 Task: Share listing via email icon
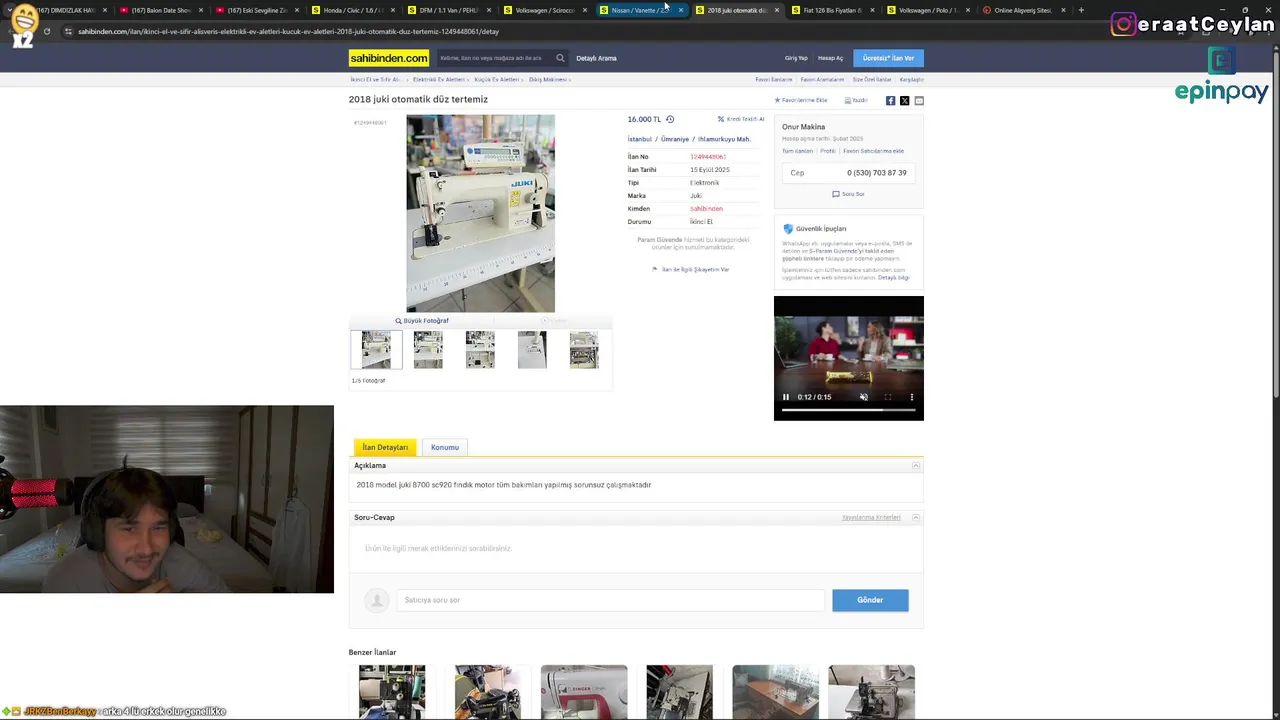(x=919, y=101)
